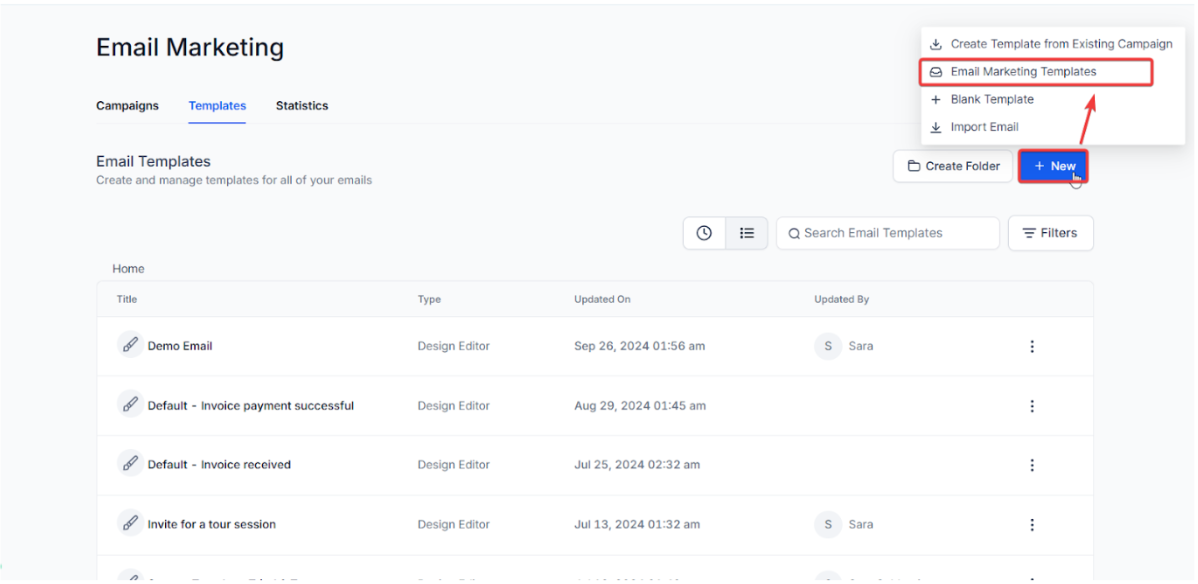
Task: Click the edit icon next to Invoice received
Action: [130, 464]
